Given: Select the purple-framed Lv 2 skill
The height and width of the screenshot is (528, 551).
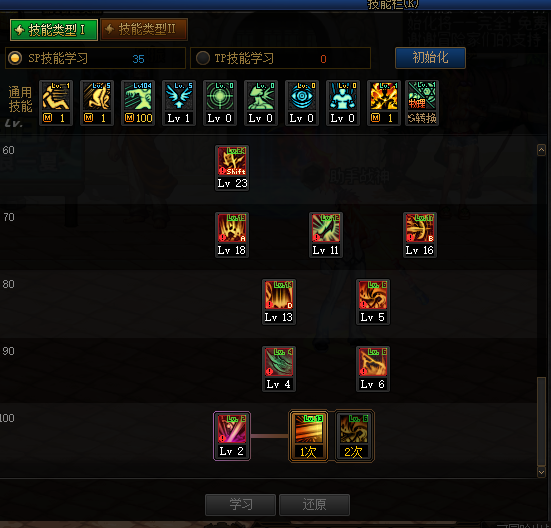Looking at the screenshot, I should pyautogui.click(x=232, y=436).
